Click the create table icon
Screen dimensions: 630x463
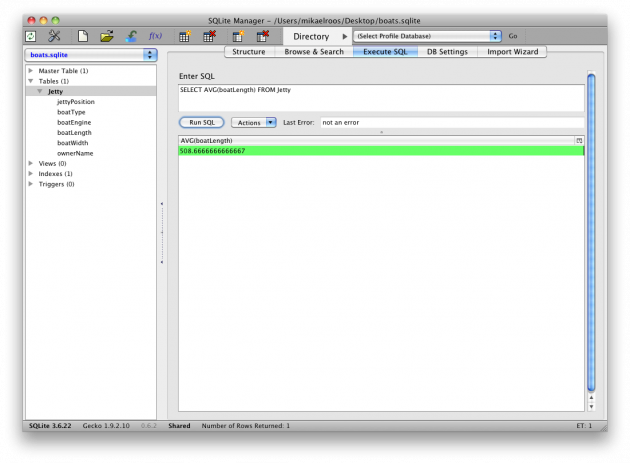click(185, 36)
